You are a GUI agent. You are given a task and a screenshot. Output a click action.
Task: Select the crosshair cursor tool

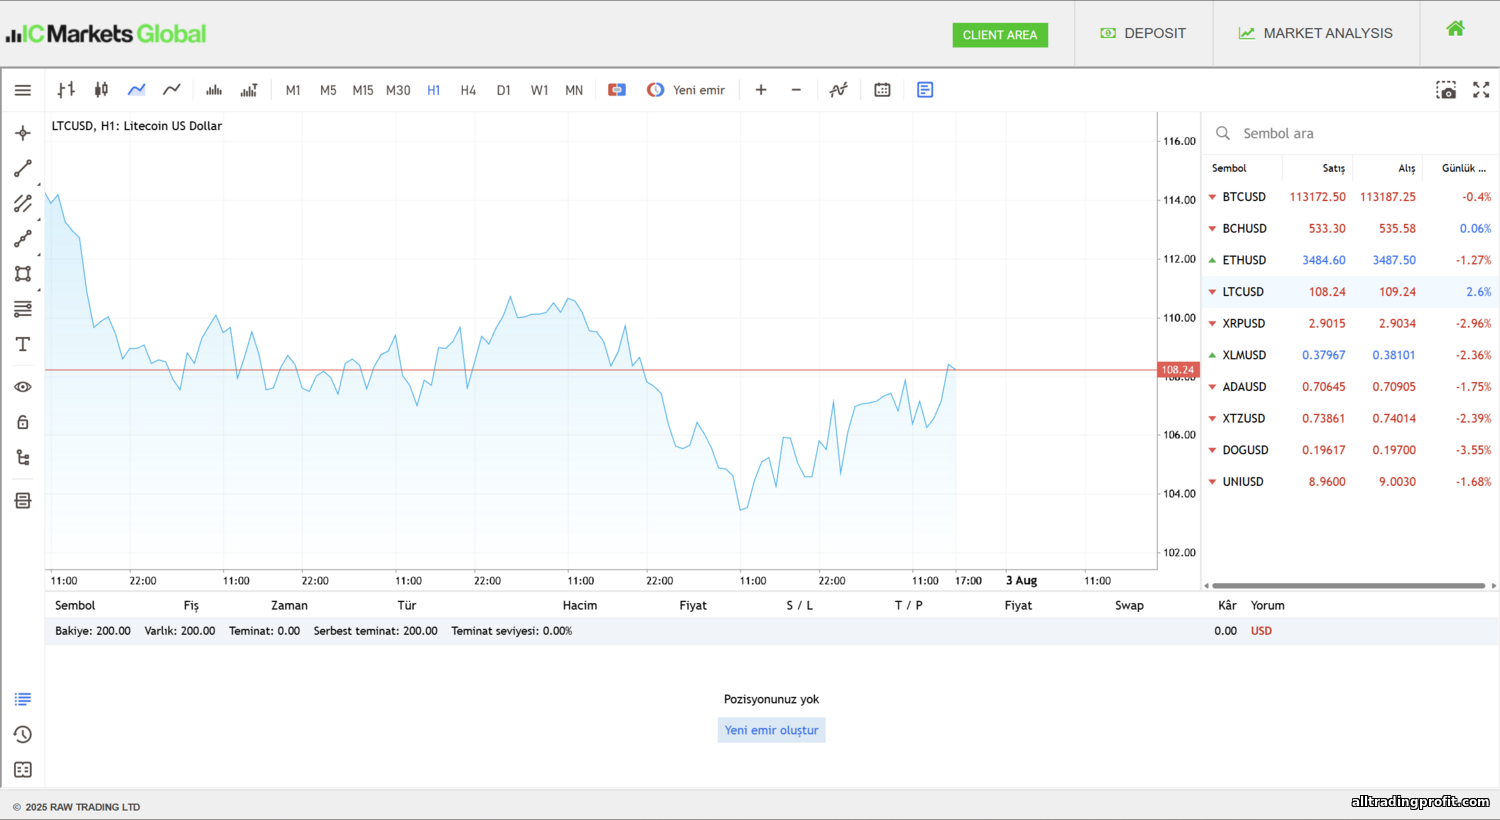tap(23, 133)
